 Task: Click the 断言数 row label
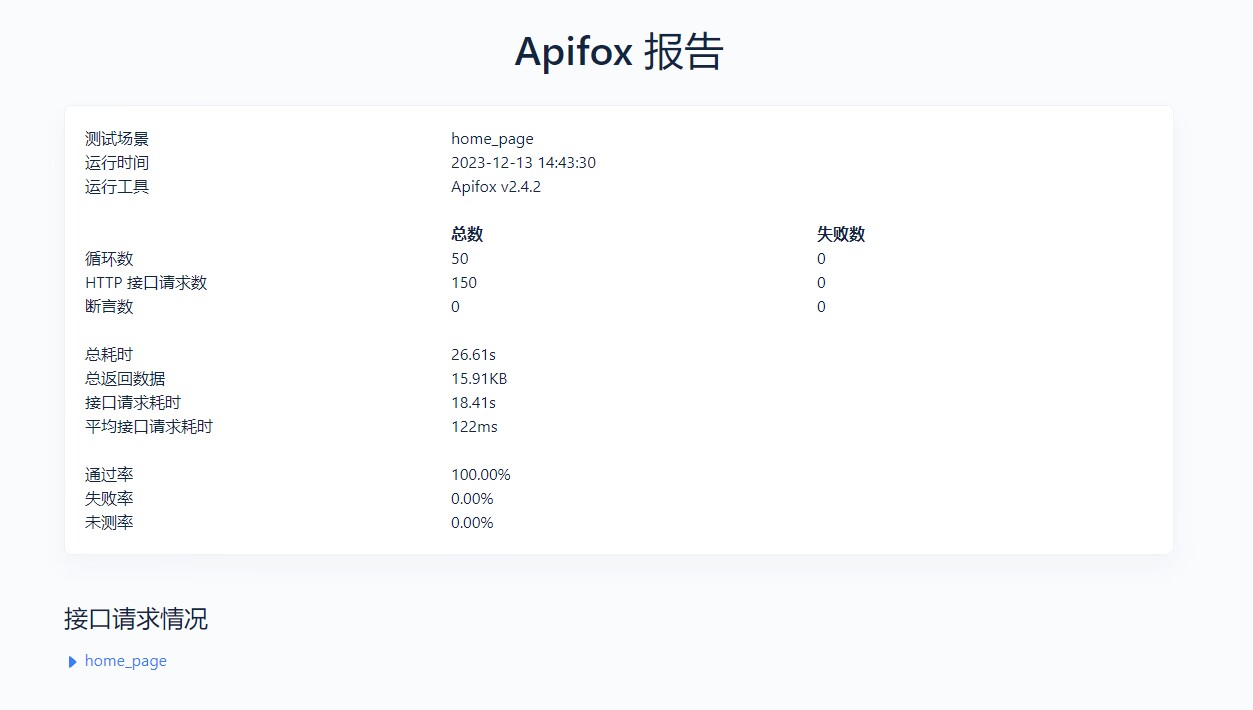(x=109, y=307)
